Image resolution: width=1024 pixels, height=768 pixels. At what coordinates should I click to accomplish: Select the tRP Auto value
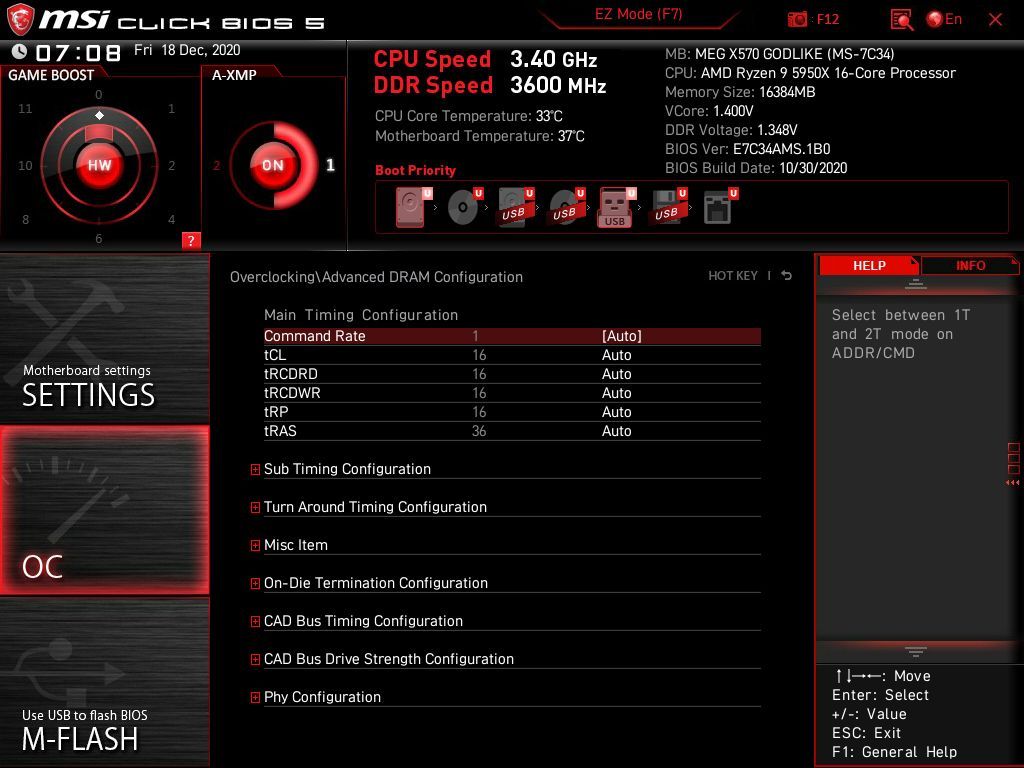click(x=616, y=411)
